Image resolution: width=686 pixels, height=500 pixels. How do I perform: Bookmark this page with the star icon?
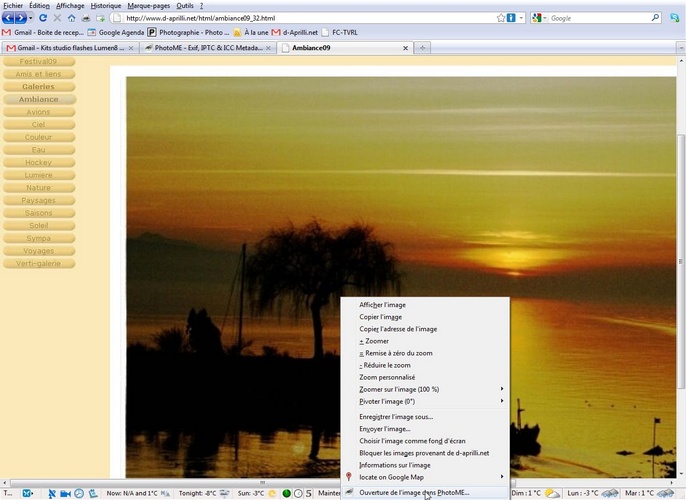[501, 18]
